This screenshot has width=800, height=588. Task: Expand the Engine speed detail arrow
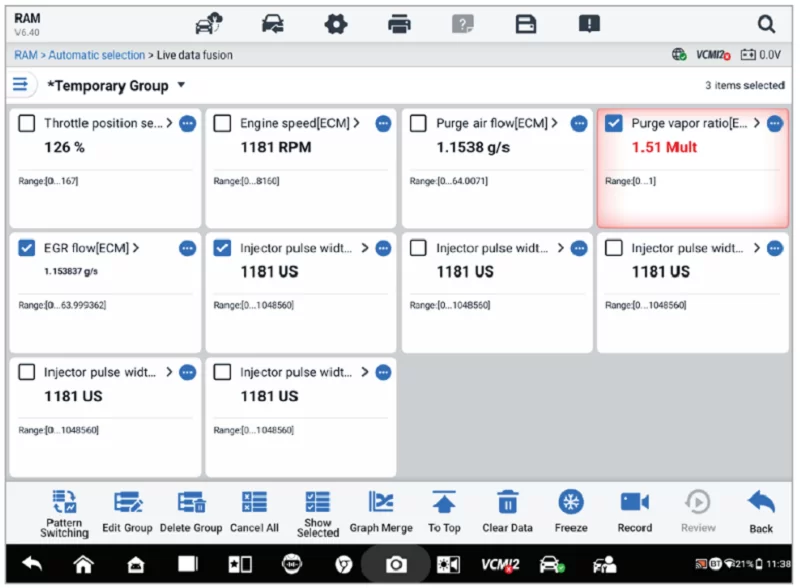point(357,124)
